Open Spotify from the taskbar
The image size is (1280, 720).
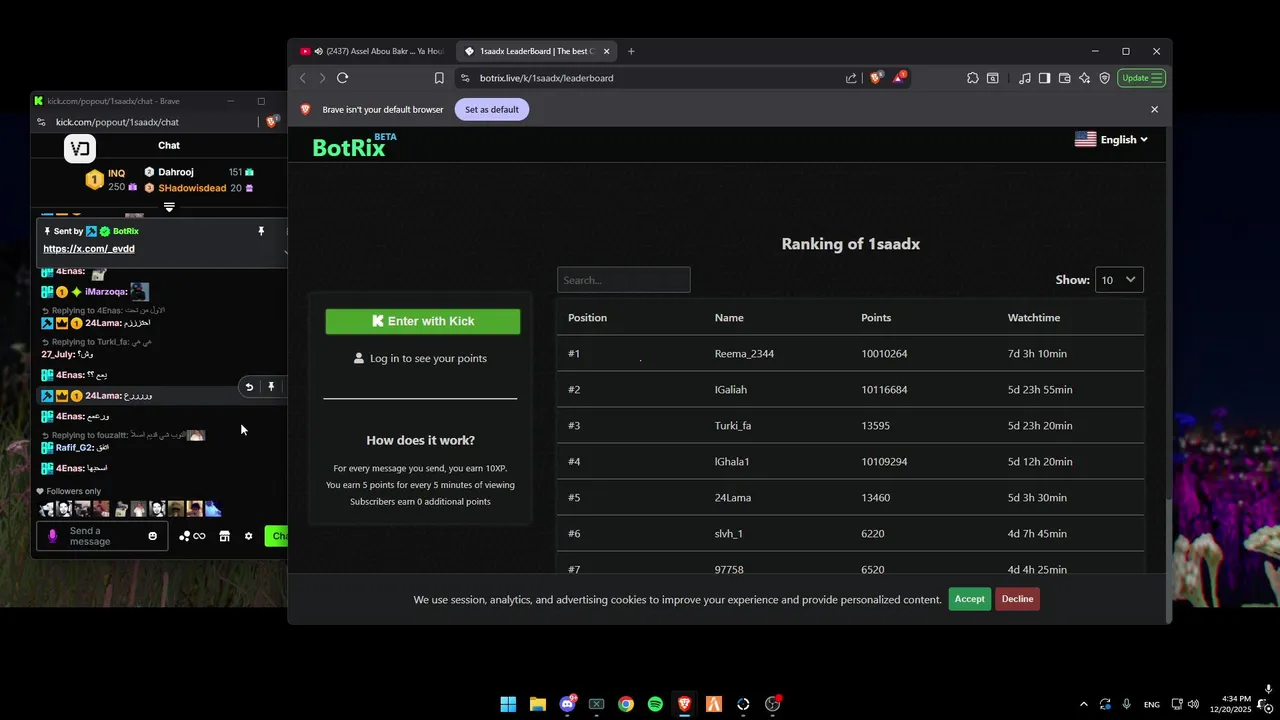pos(655,704)
